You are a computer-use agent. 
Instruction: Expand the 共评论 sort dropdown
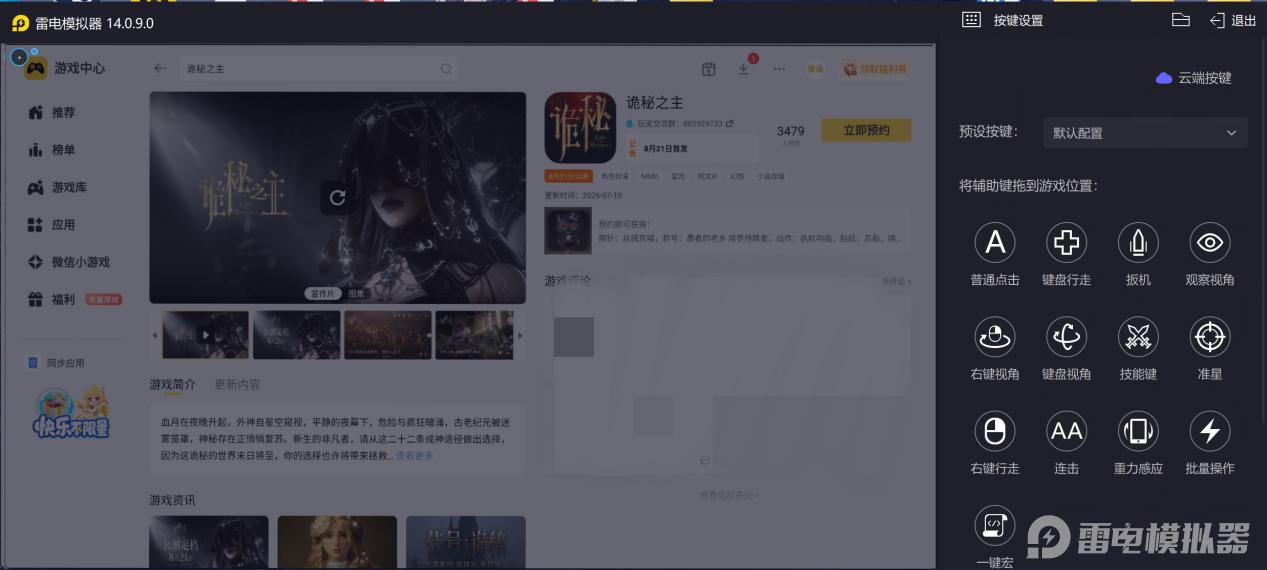(897, 282)
